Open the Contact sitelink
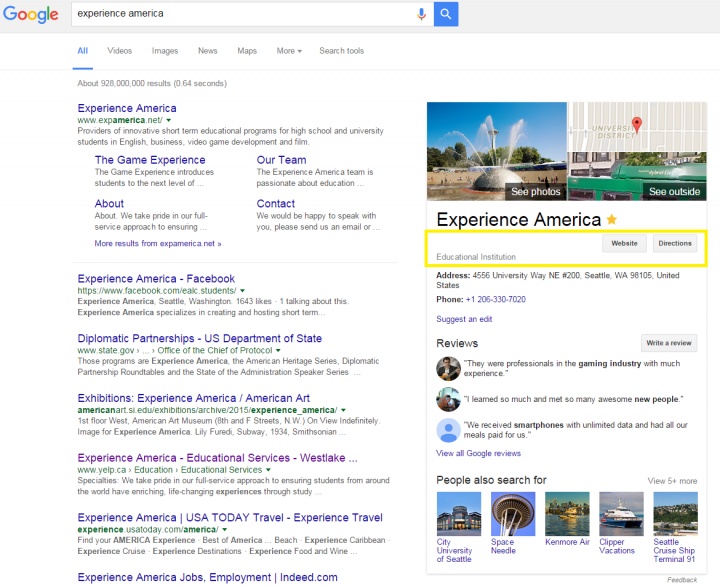 [x=276, y=203]
